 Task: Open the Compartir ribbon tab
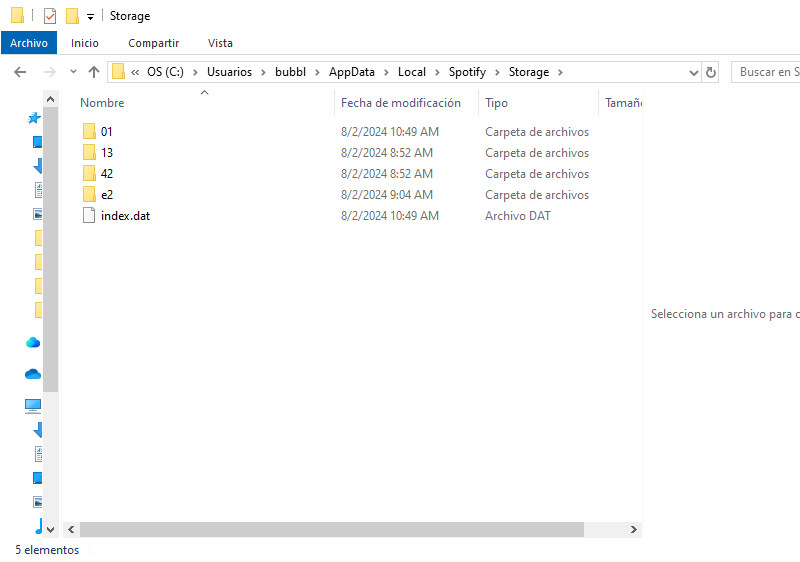(153, 43)
